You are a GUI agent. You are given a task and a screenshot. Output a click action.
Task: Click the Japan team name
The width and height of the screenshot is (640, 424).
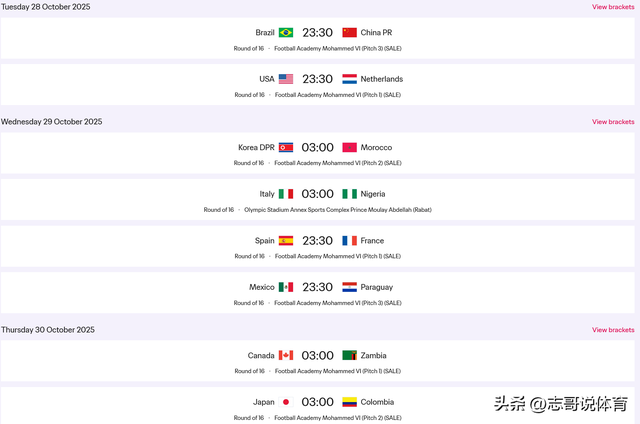pos(264,402)
